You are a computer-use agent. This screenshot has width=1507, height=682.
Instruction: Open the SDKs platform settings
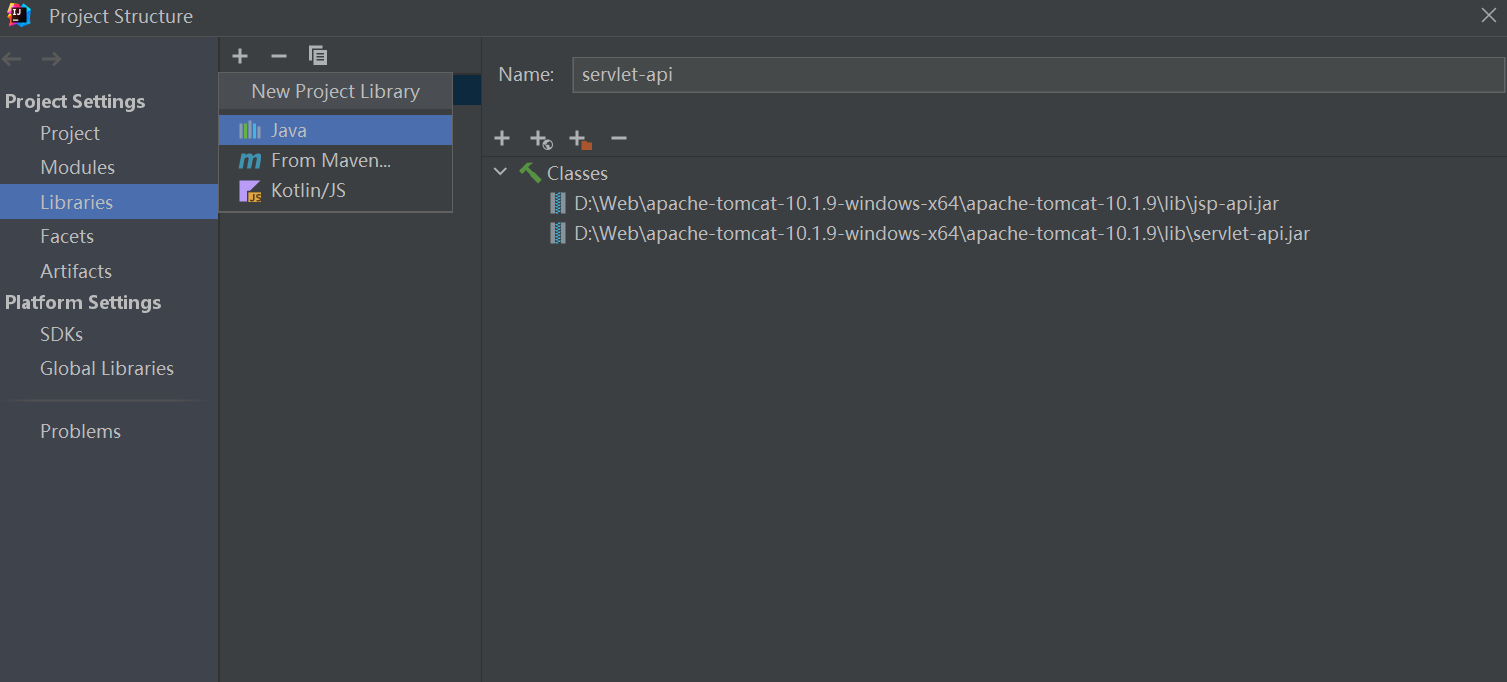tap(61, 334)
